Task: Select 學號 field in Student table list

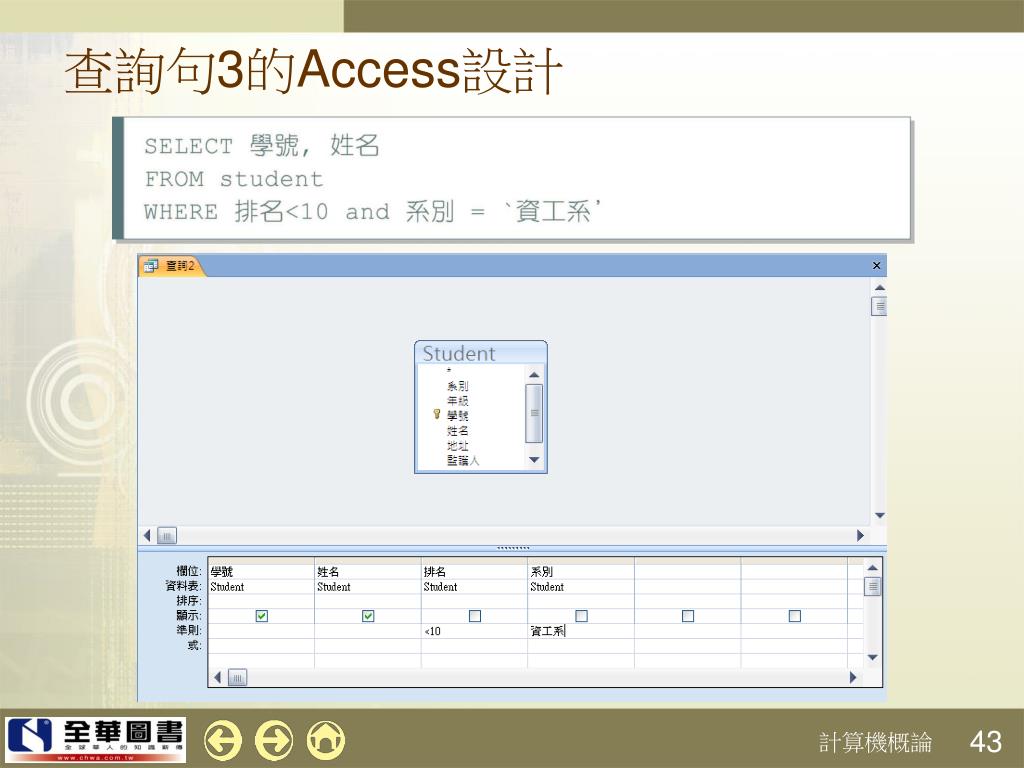Action: click(x=457, y=415)
